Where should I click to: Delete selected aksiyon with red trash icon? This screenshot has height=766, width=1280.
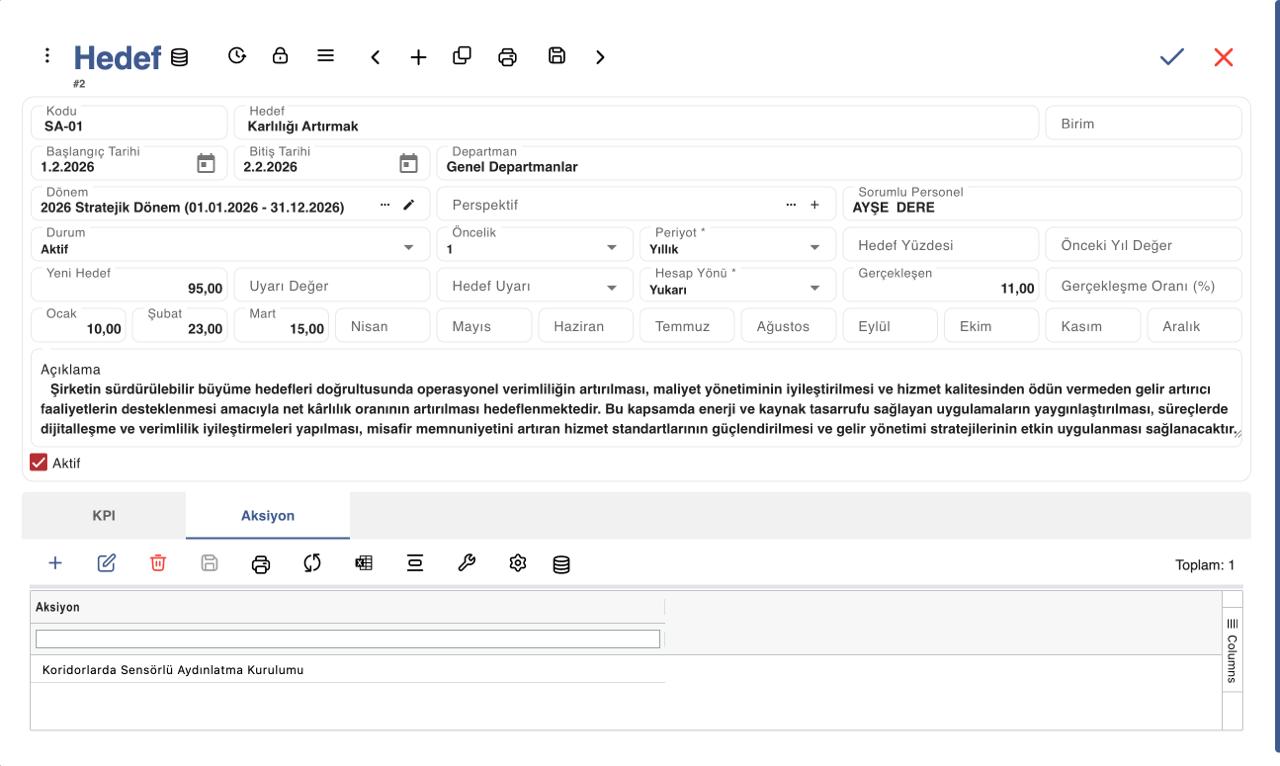pyautogui.click(x=158, y=563)
